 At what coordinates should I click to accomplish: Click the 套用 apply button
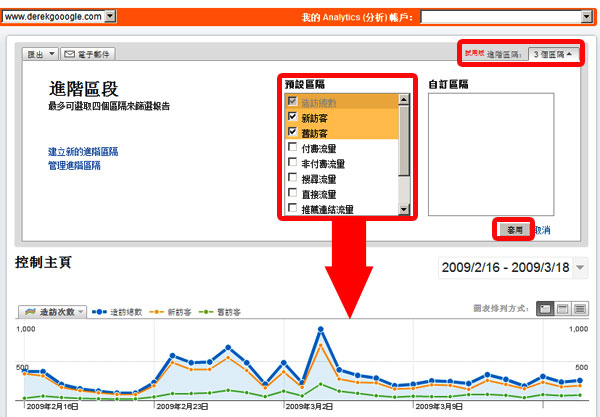coord(515,230)
